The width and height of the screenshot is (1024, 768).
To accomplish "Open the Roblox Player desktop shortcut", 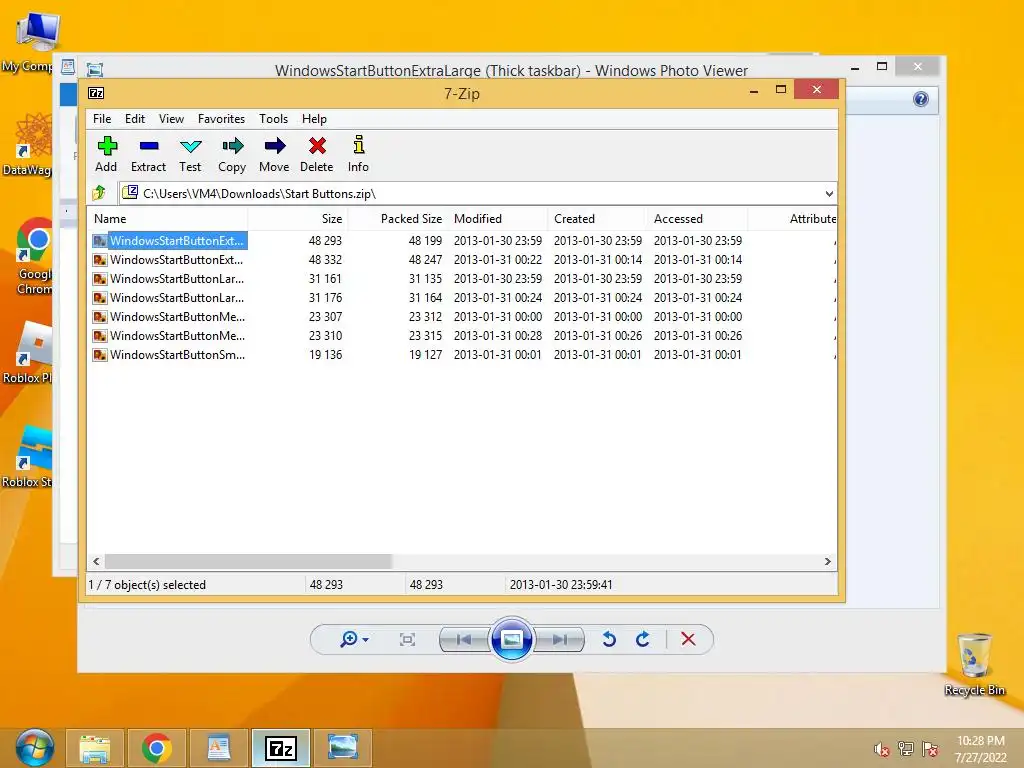I will 27,353.
